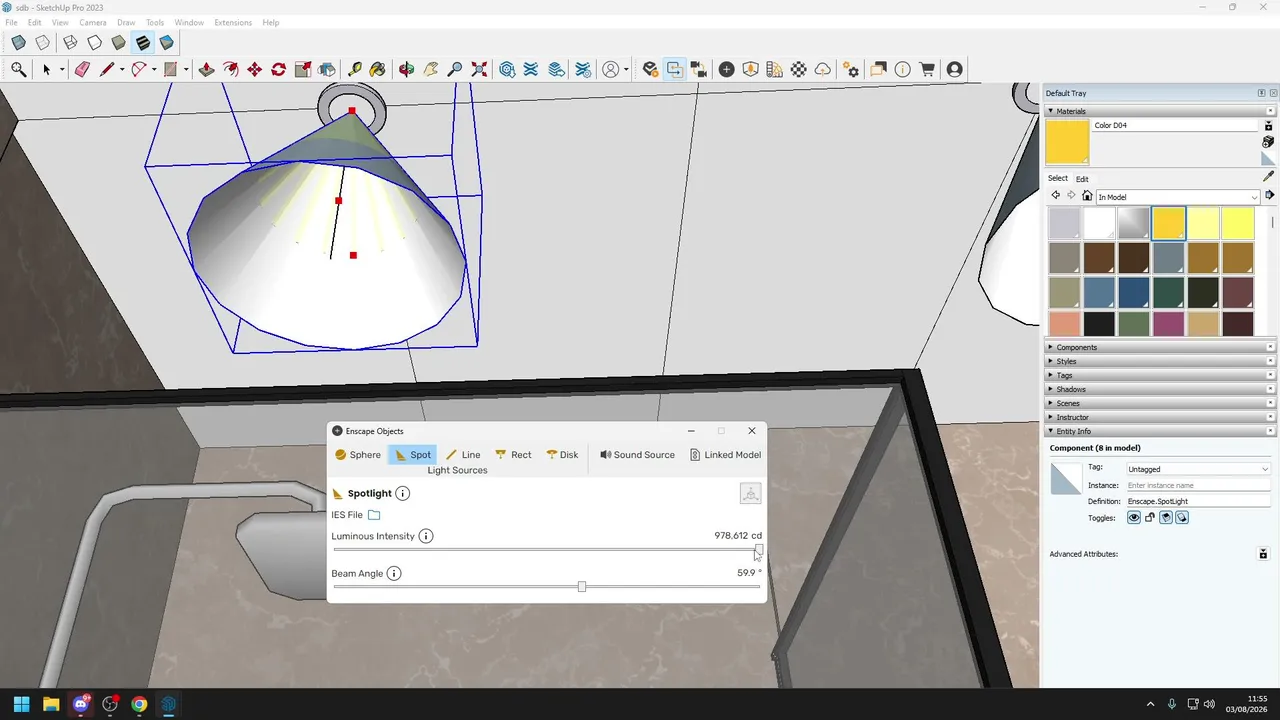This screenshot has width=1280, height=720.
Task: Switch to Shaded With Textures style
Action: [142, 43]
